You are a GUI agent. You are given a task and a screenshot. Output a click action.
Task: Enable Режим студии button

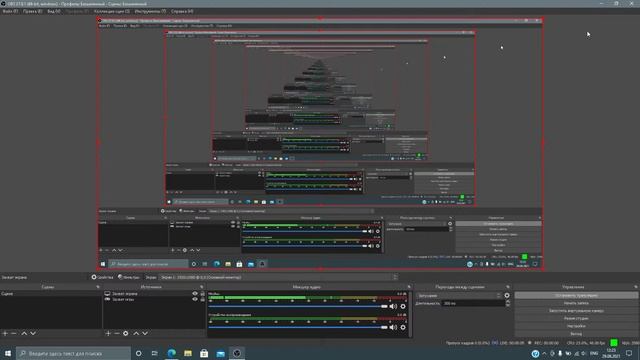point(576,318)
